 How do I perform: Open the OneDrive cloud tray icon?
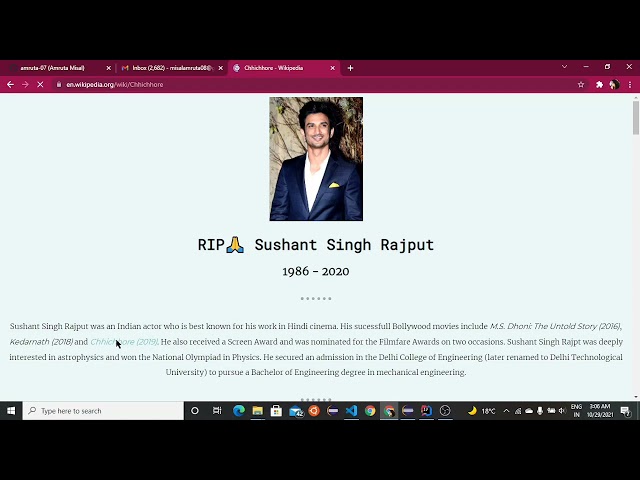(529, 411)
